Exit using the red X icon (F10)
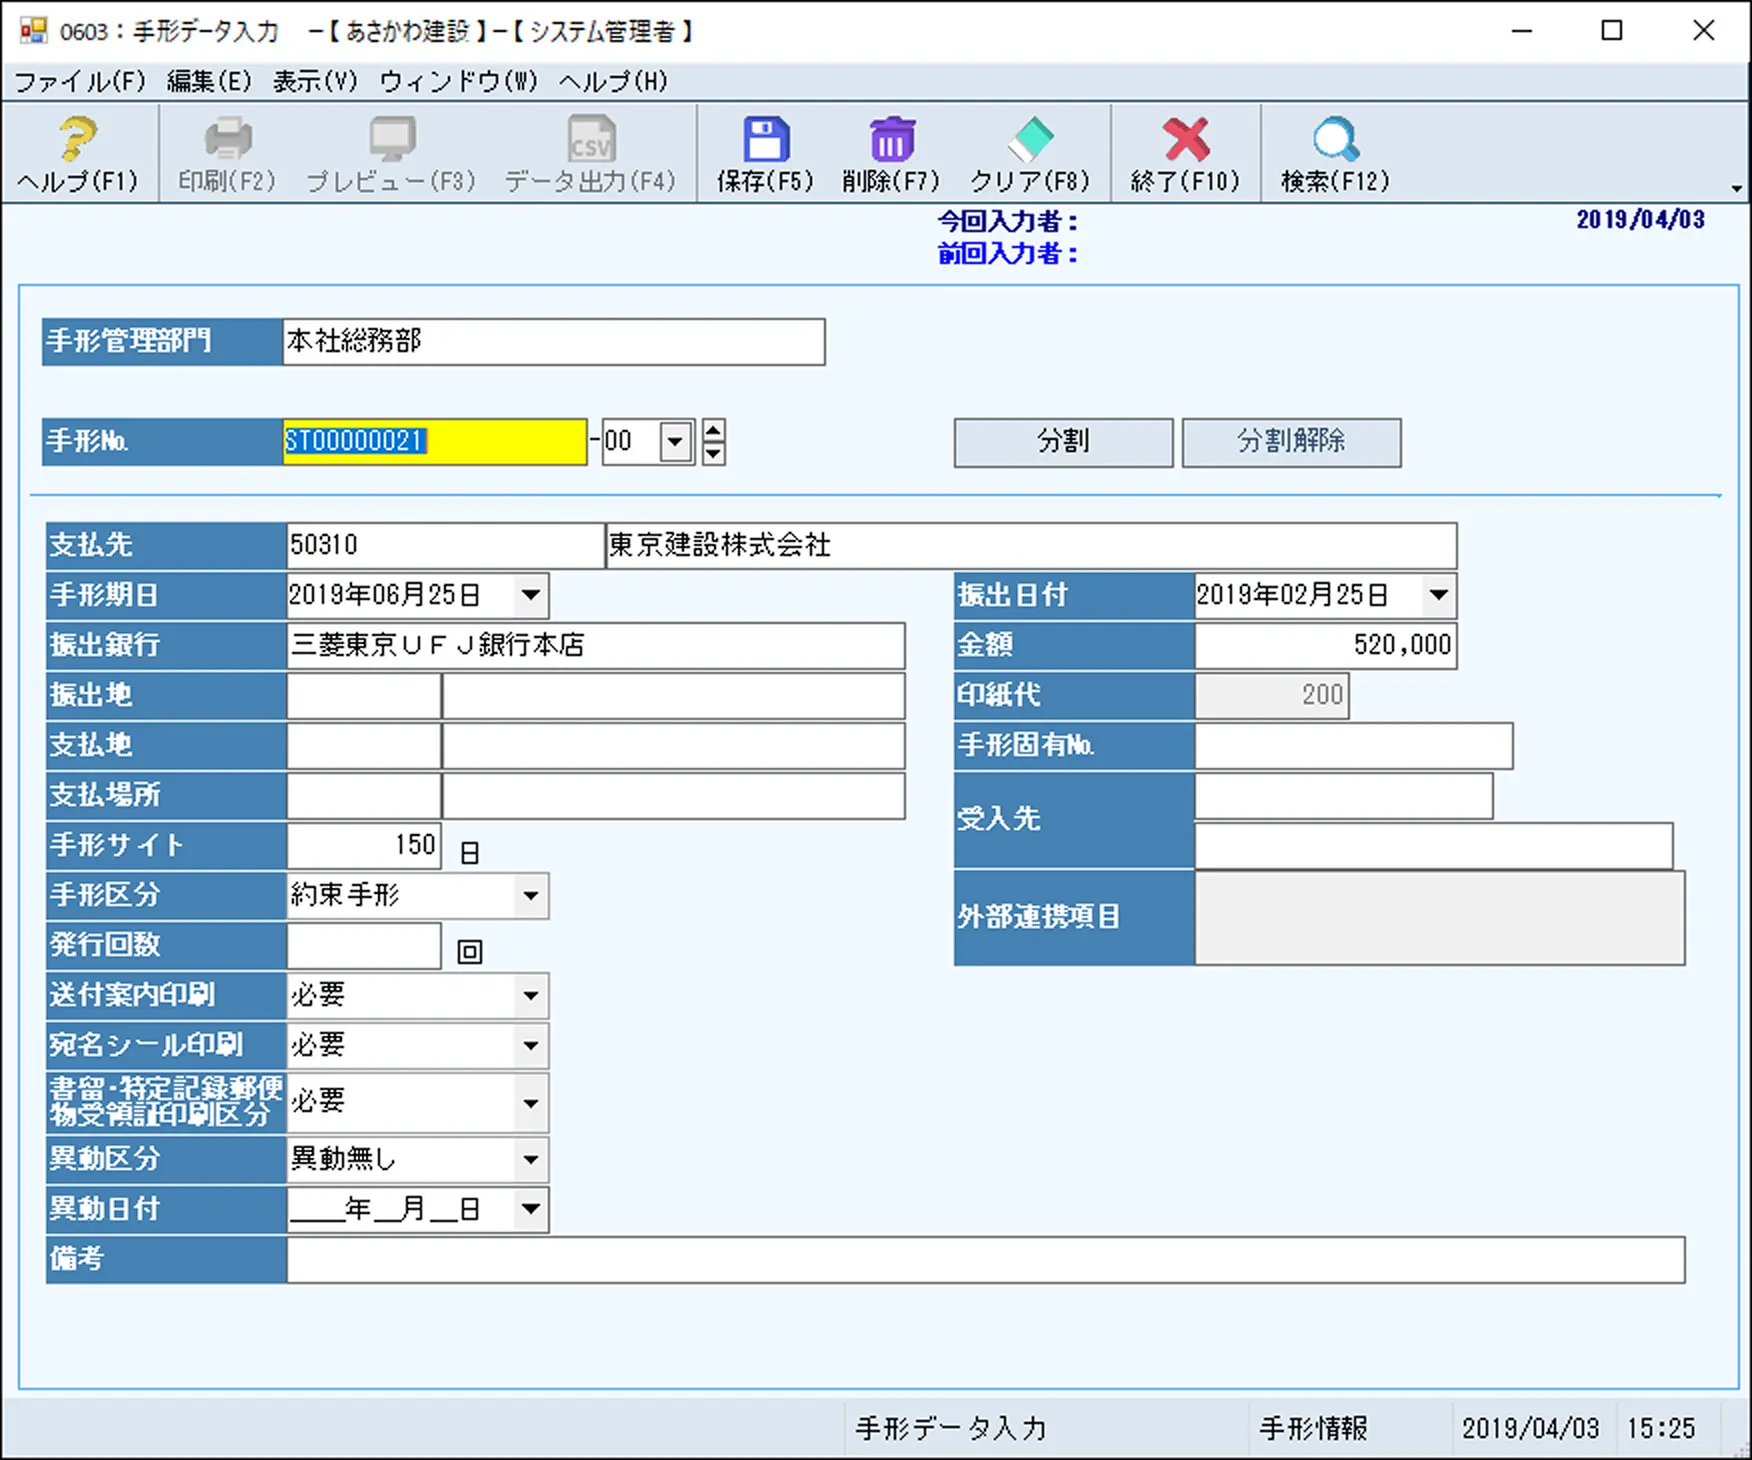 tap(1185, 140)
